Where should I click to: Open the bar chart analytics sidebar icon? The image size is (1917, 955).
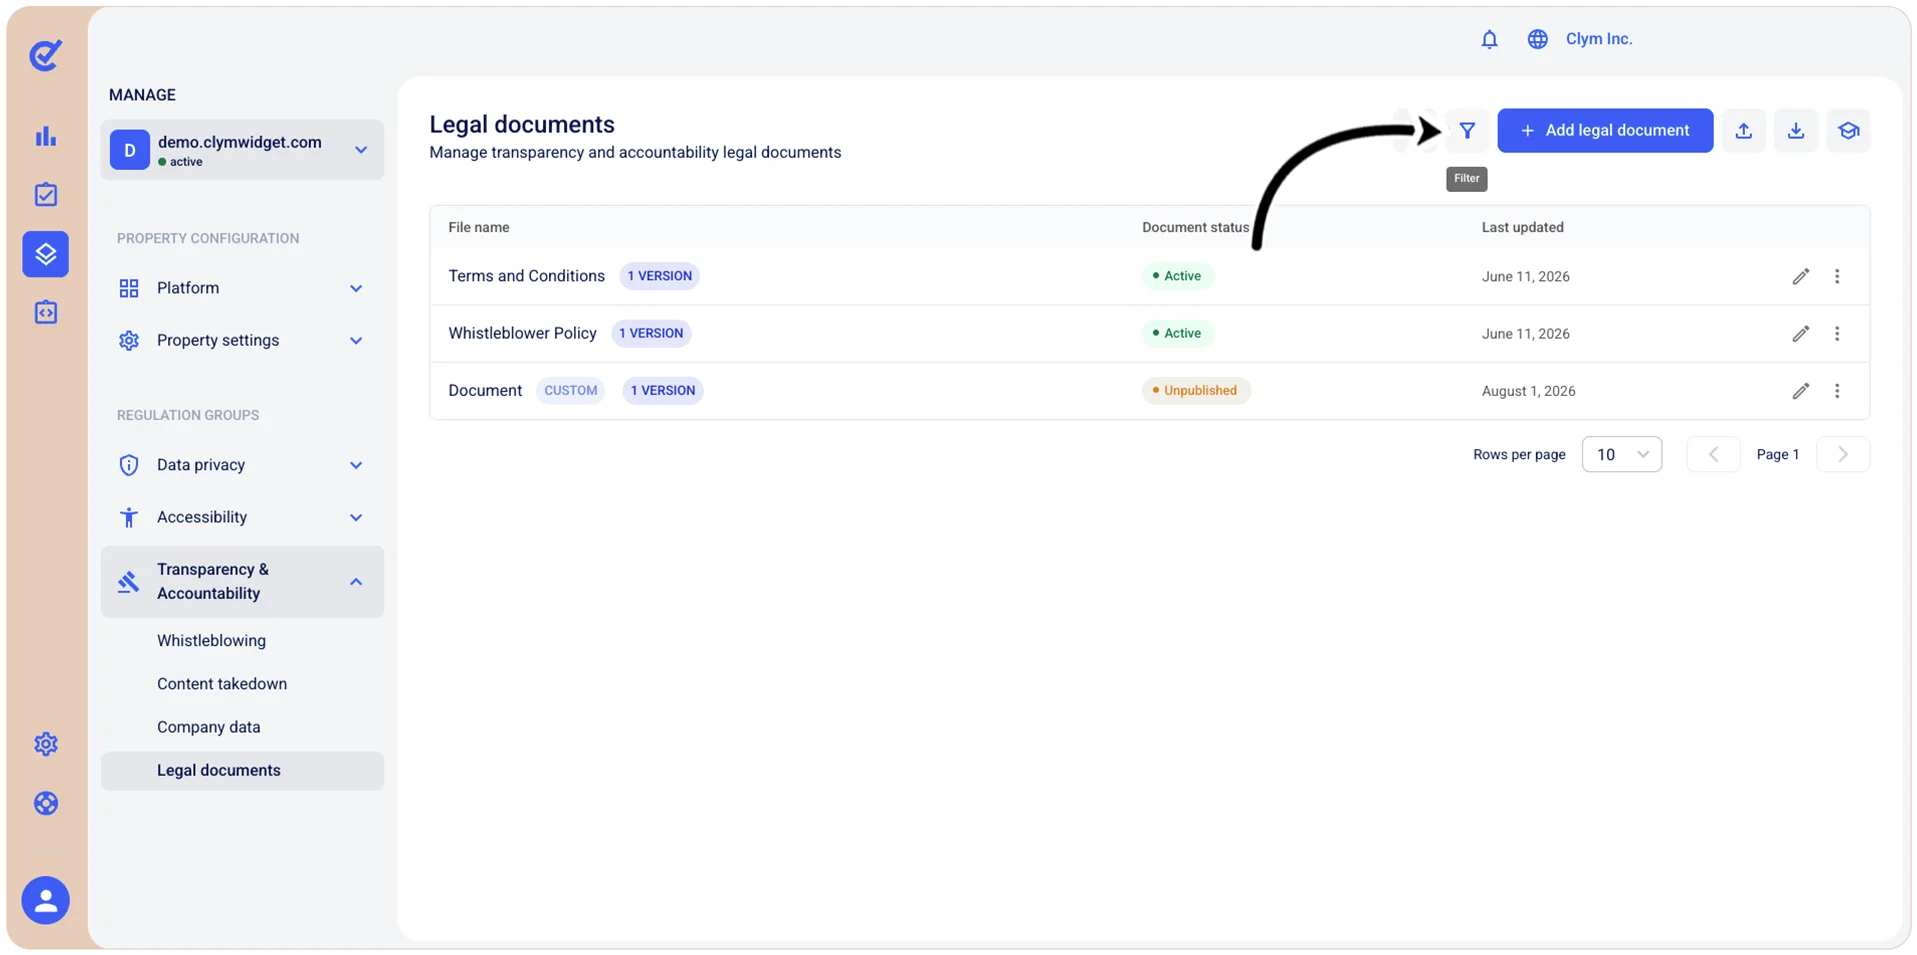click(46, 136)
